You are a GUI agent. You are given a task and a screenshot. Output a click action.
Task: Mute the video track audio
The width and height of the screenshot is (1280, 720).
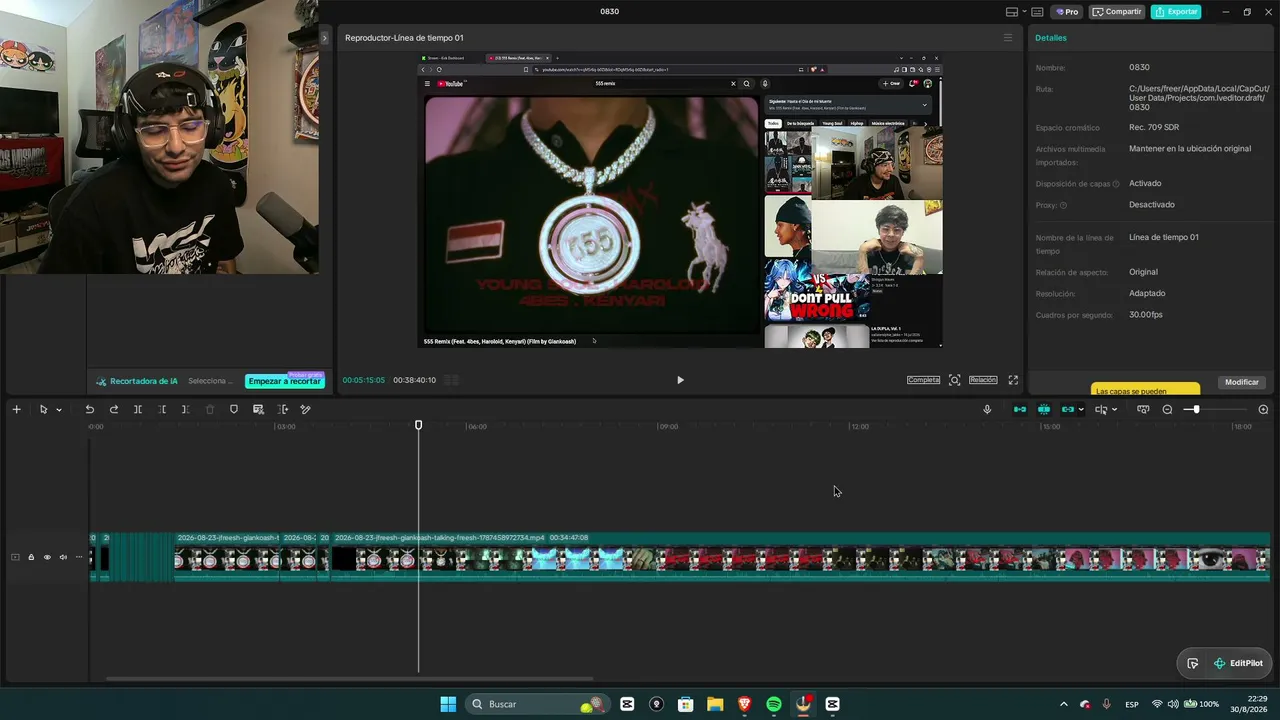tap(63, 557)
